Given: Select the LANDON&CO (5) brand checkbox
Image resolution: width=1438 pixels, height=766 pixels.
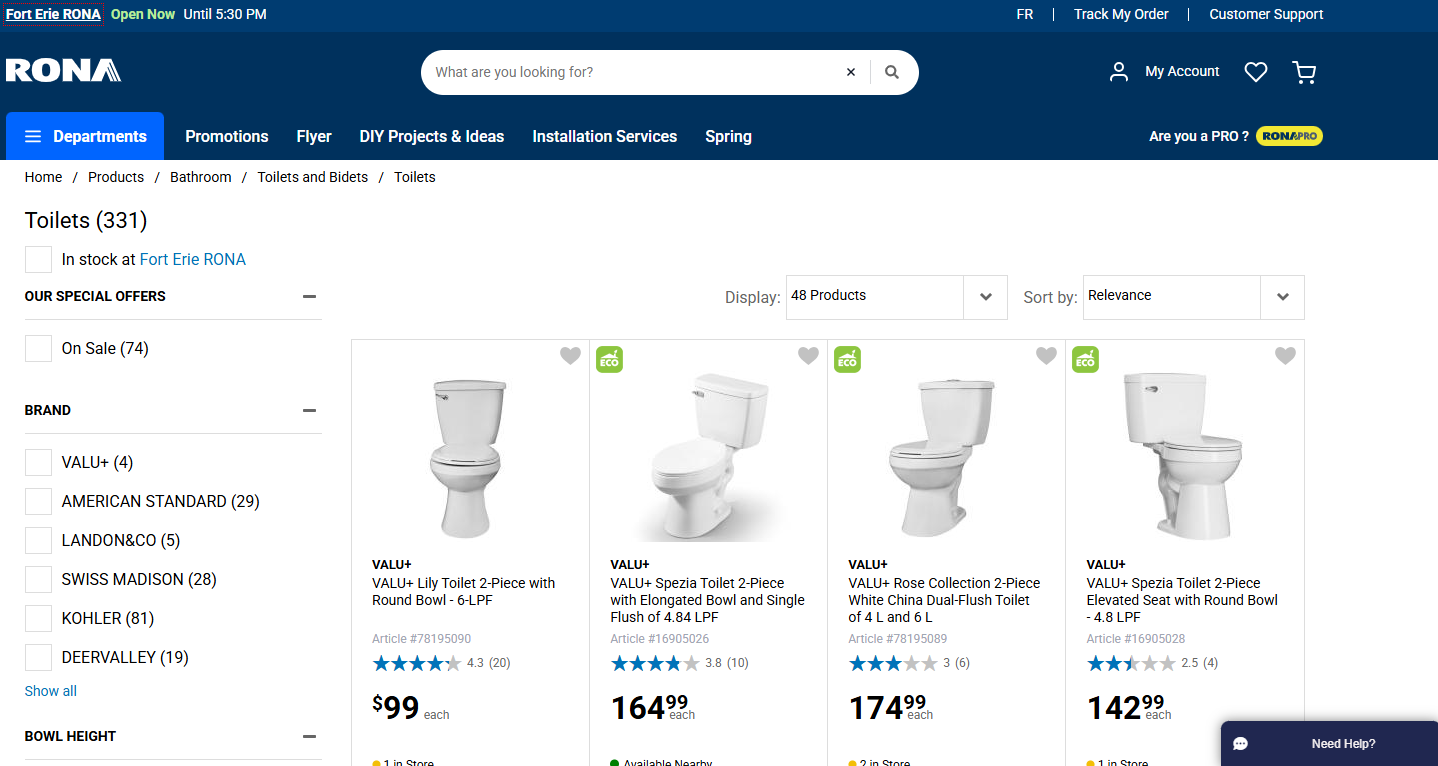Looking at the screenshot, I should [38, 540].
